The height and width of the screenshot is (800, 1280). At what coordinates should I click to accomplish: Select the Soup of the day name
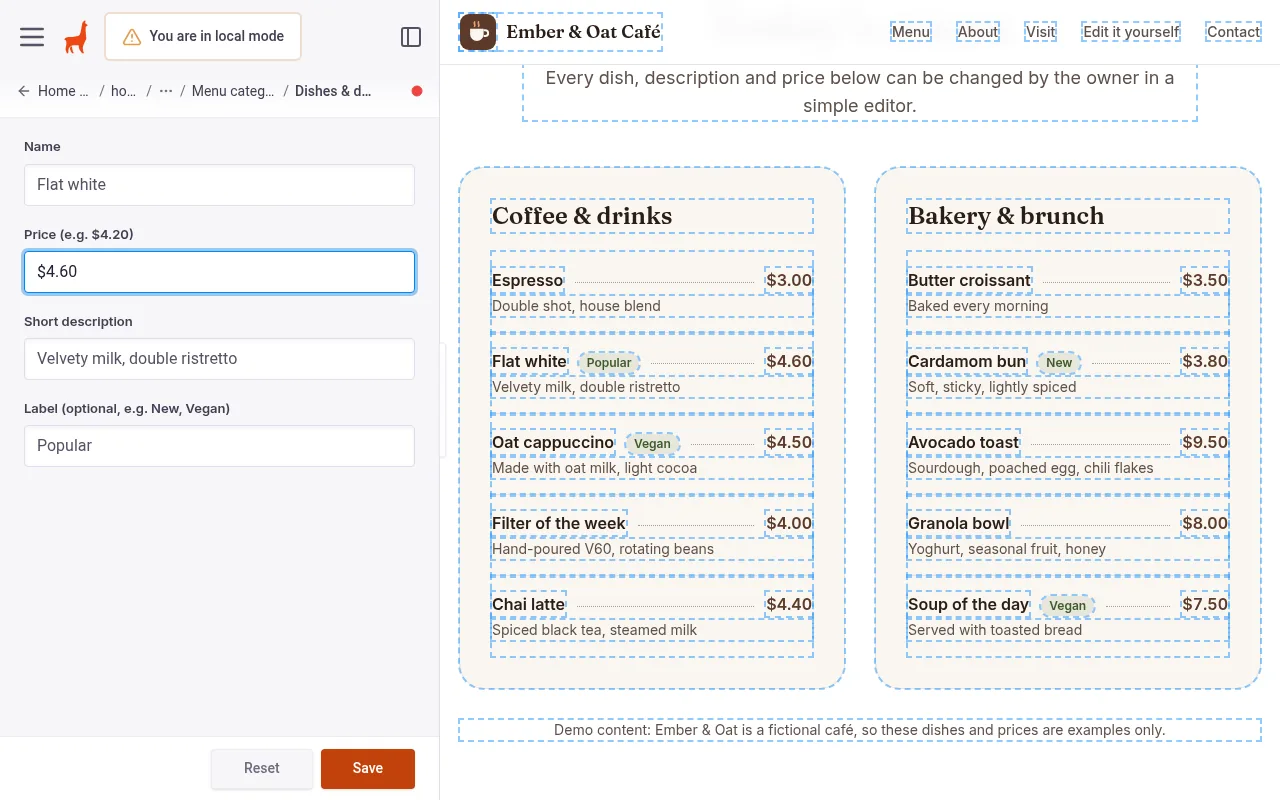(x=968, y=604)
